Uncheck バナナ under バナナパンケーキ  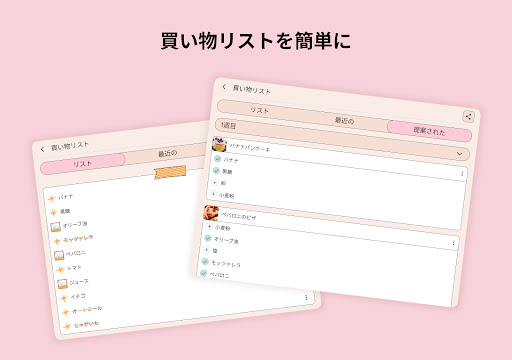click(x=218, y=159)
